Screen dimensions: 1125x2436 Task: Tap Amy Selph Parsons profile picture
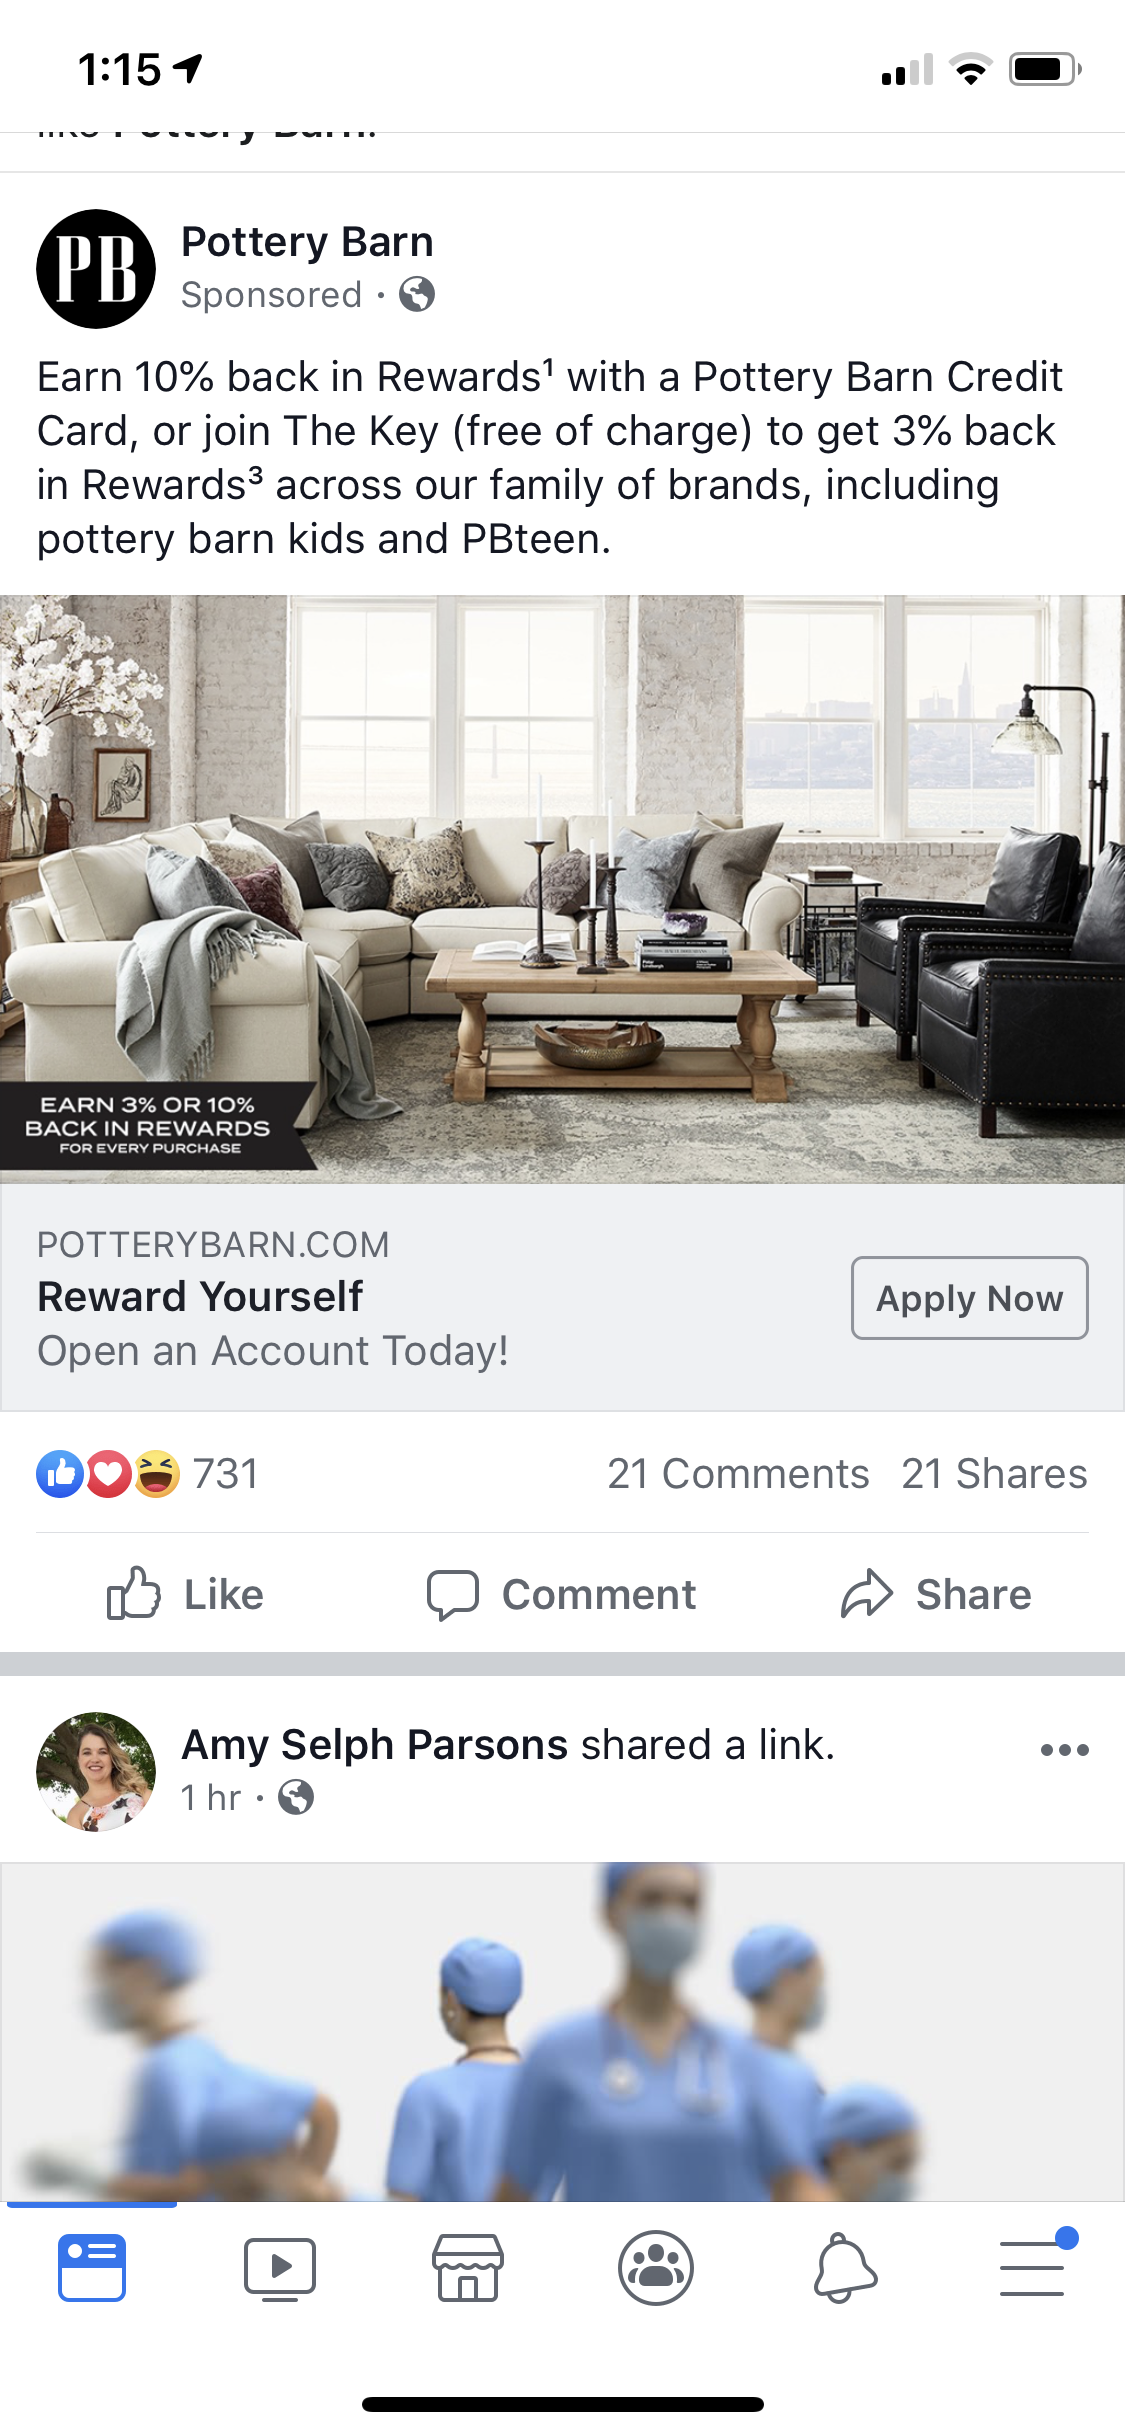[96, 1772]
